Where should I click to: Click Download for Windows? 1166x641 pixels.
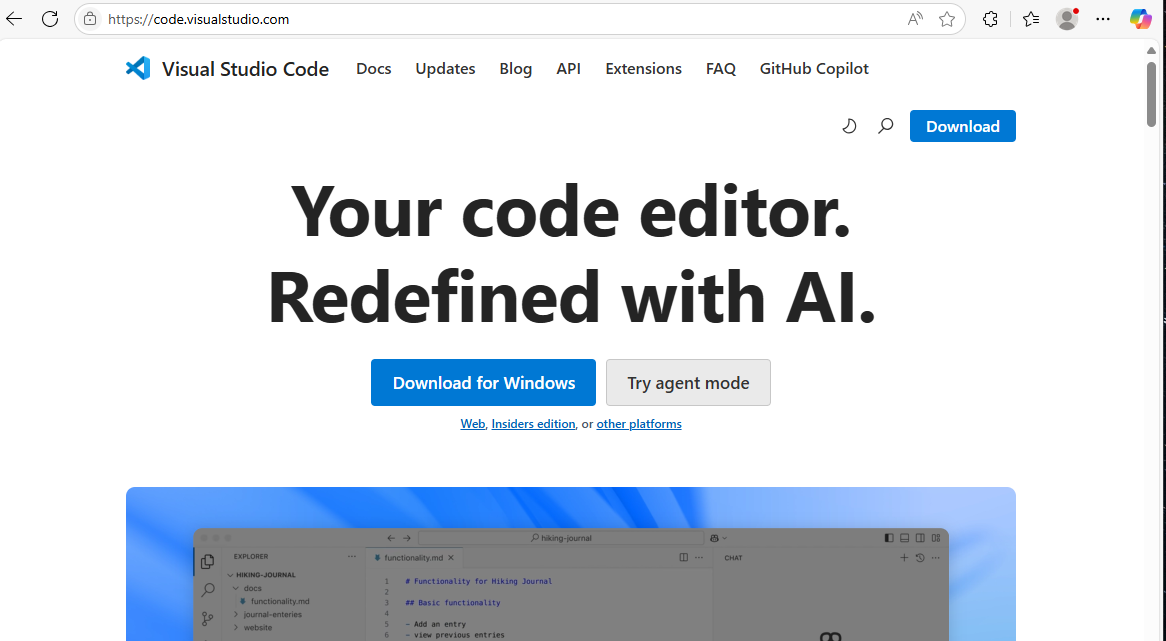tap(483, 383)
